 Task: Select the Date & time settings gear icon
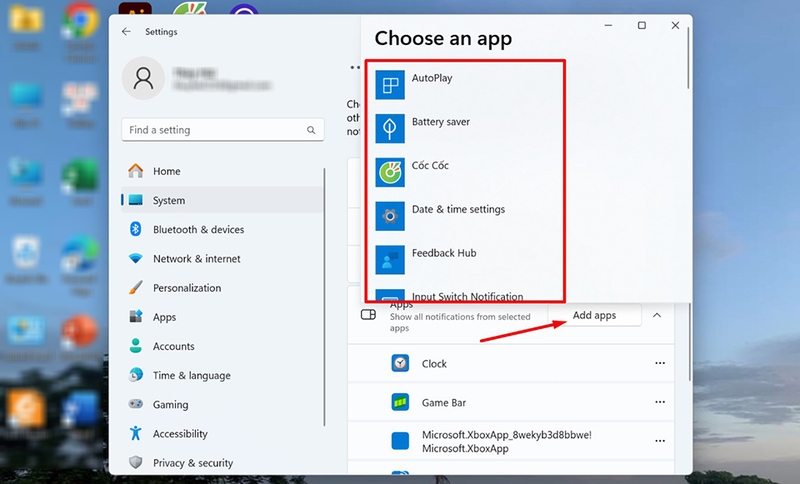click(390, 216)
